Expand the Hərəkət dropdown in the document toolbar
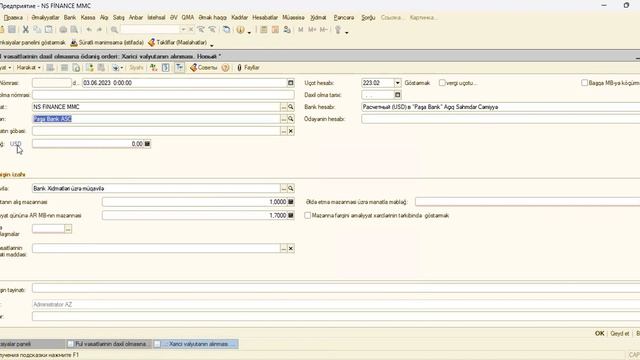 click(x=28, y=67)
